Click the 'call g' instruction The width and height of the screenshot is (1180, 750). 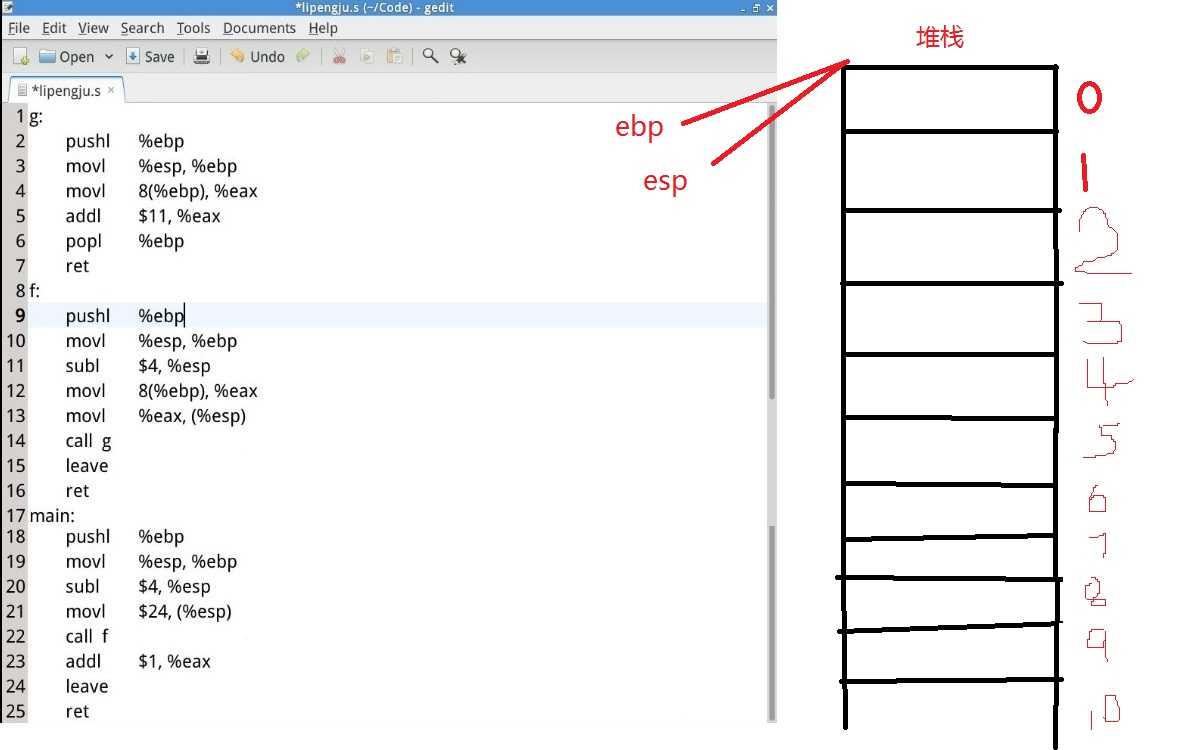click(88, 441)
